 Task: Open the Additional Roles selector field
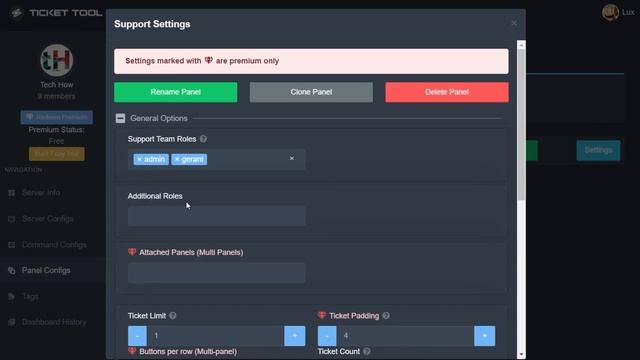pos(216,216)
